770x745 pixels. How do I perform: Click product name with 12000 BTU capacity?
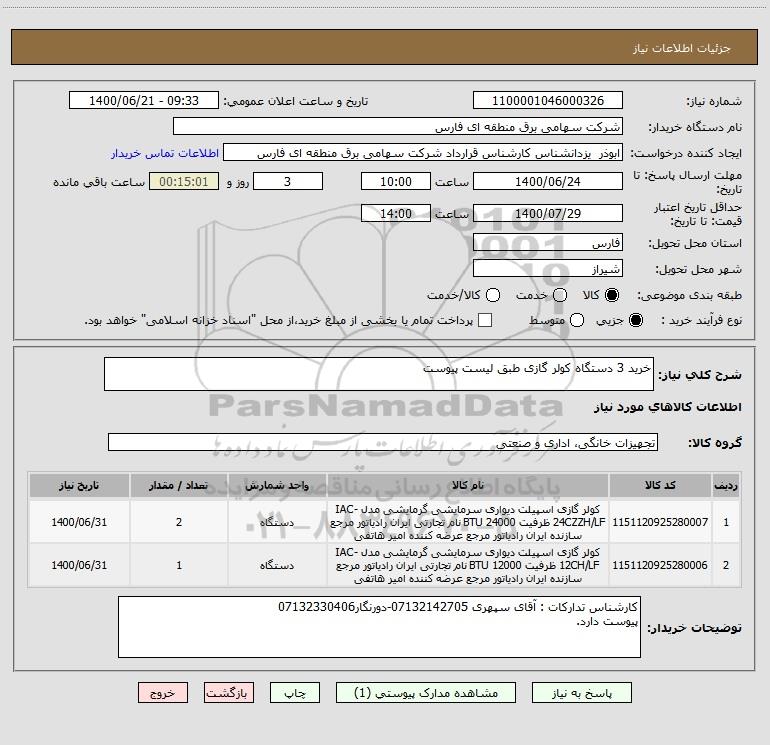tap(468, 565)
